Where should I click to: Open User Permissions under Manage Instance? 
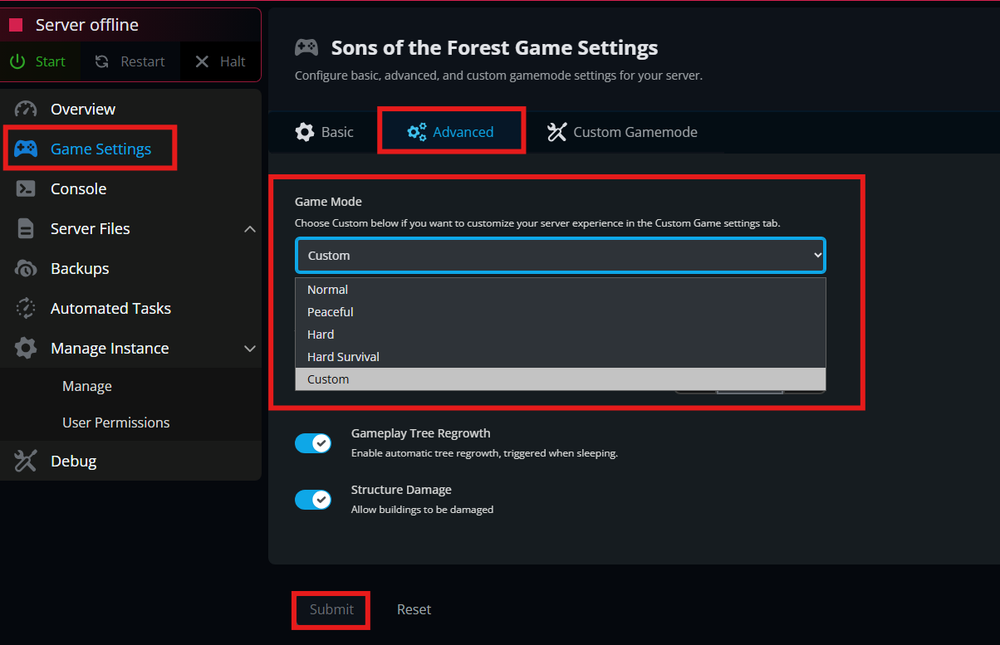coord(115,422)
